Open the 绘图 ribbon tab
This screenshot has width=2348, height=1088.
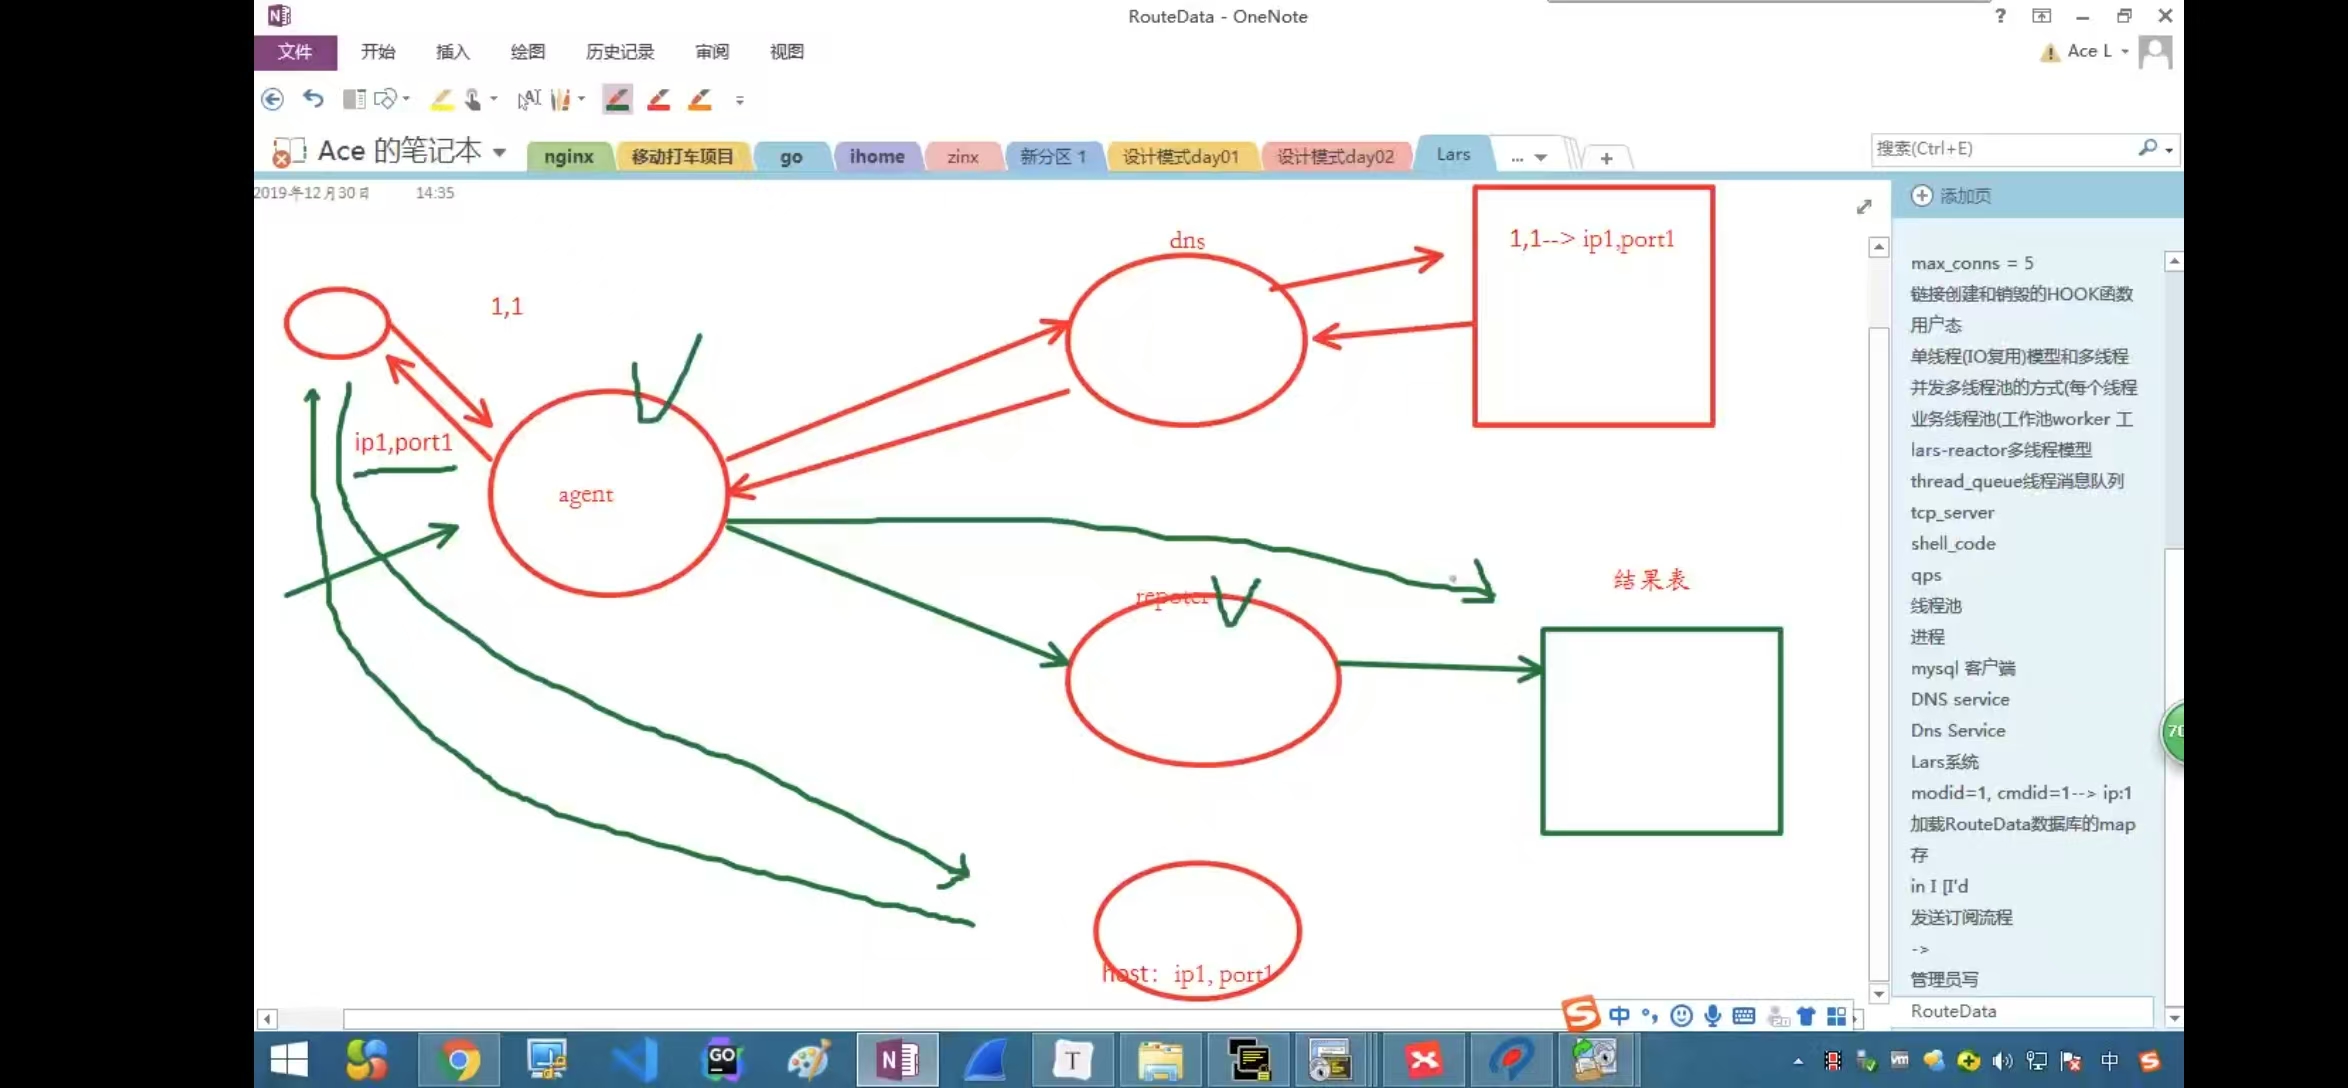pos(527,52)
